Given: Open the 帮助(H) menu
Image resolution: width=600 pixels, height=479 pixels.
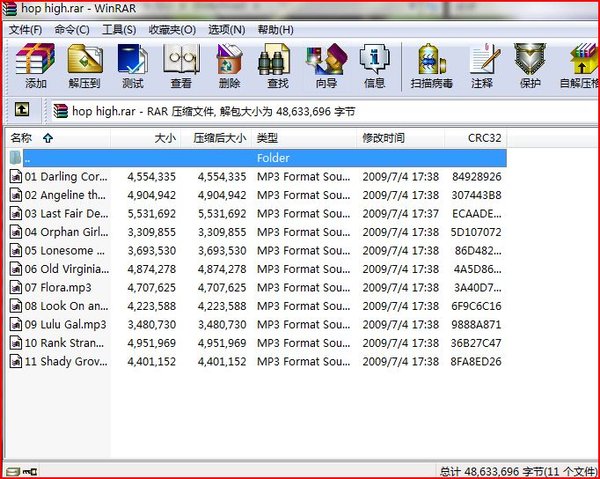Looking at the screenshot, I should point(276,29).
